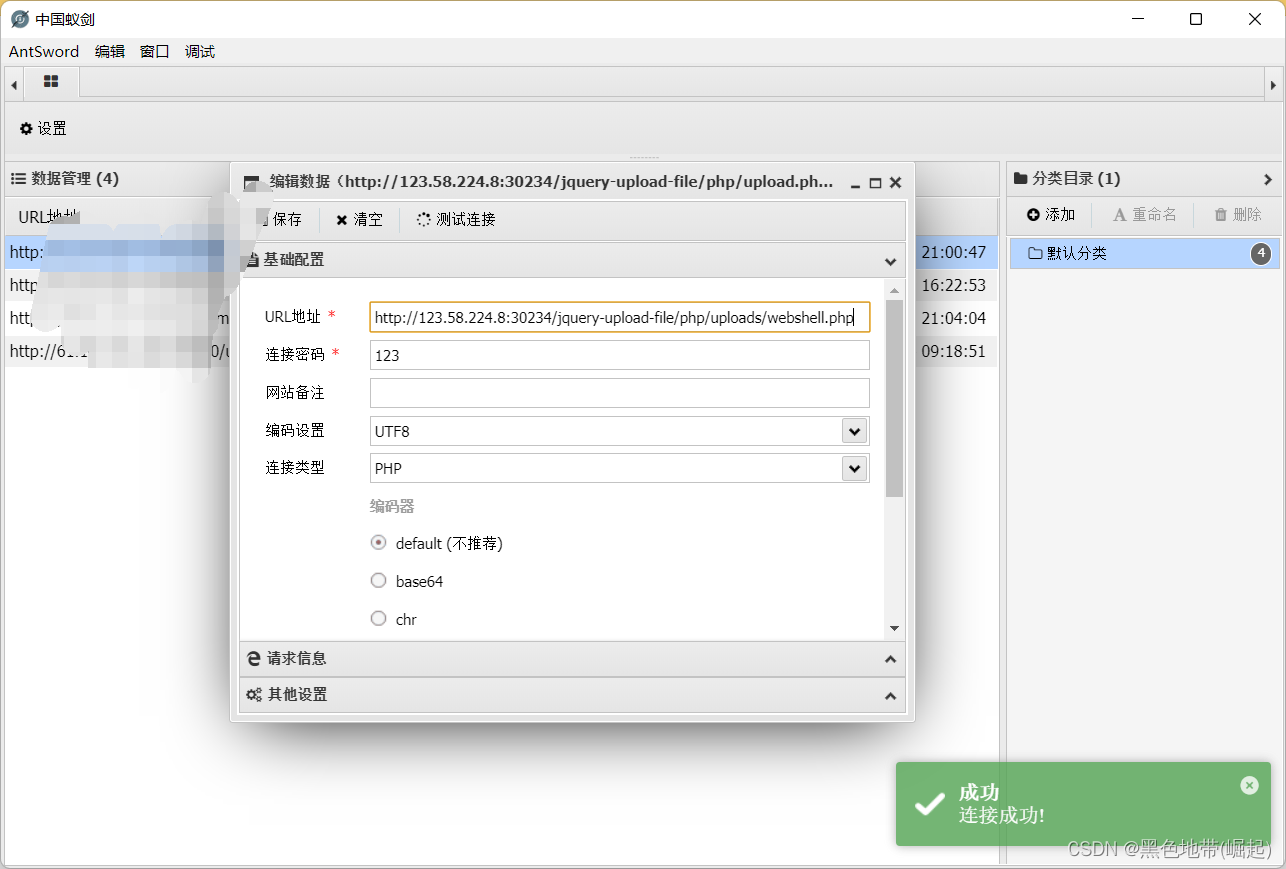
Task: Open the 编码设置 UTF8 dropdown
Action: pyautogui.click(x=855, y=430)
